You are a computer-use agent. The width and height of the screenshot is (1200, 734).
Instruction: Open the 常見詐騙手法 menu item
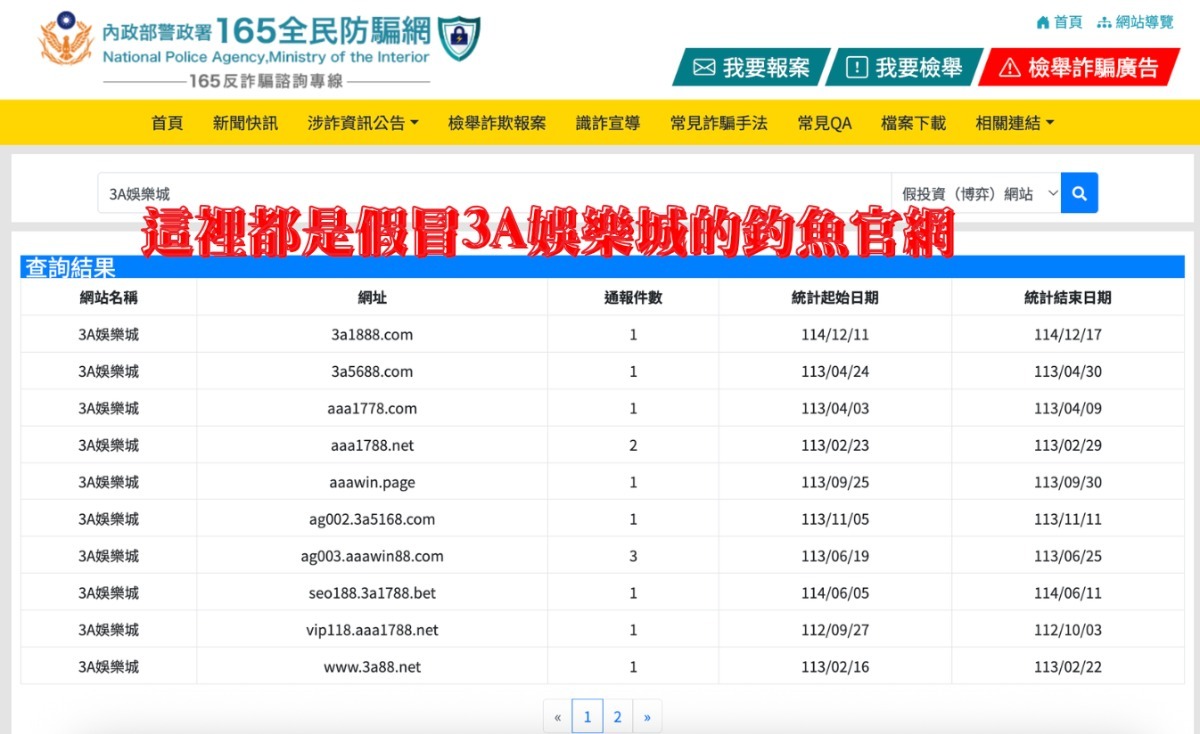716,122
